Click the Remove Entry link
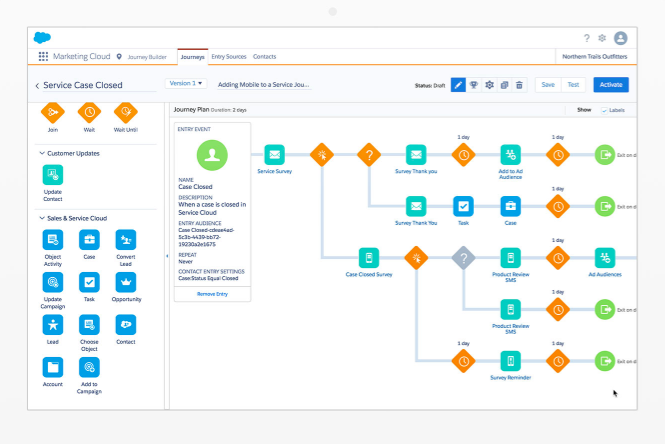 click(x=212, y=294)
